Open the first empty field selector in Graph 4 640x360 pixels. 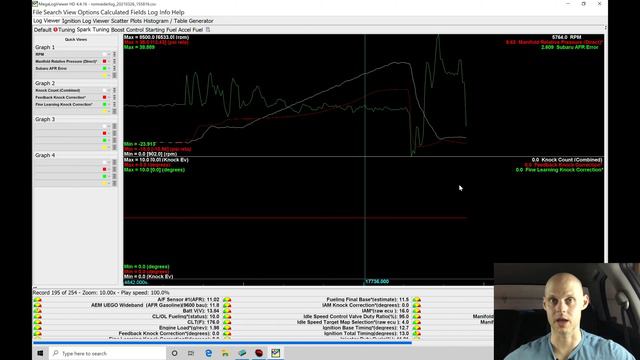pos(67,162)
